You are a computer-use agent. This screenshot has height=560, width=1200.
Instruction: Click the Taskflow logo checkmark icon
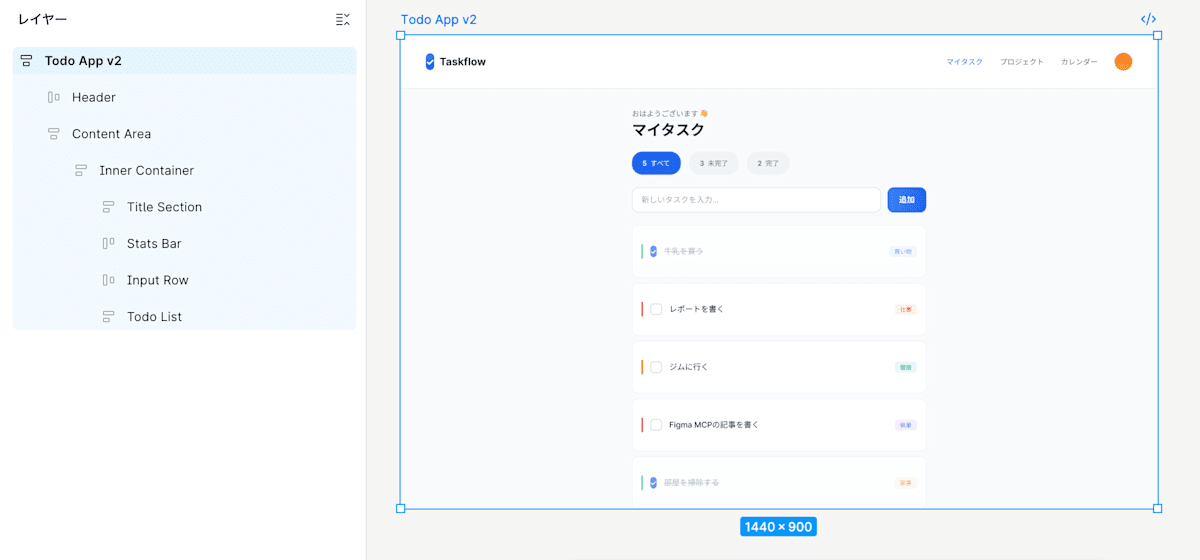430,62
